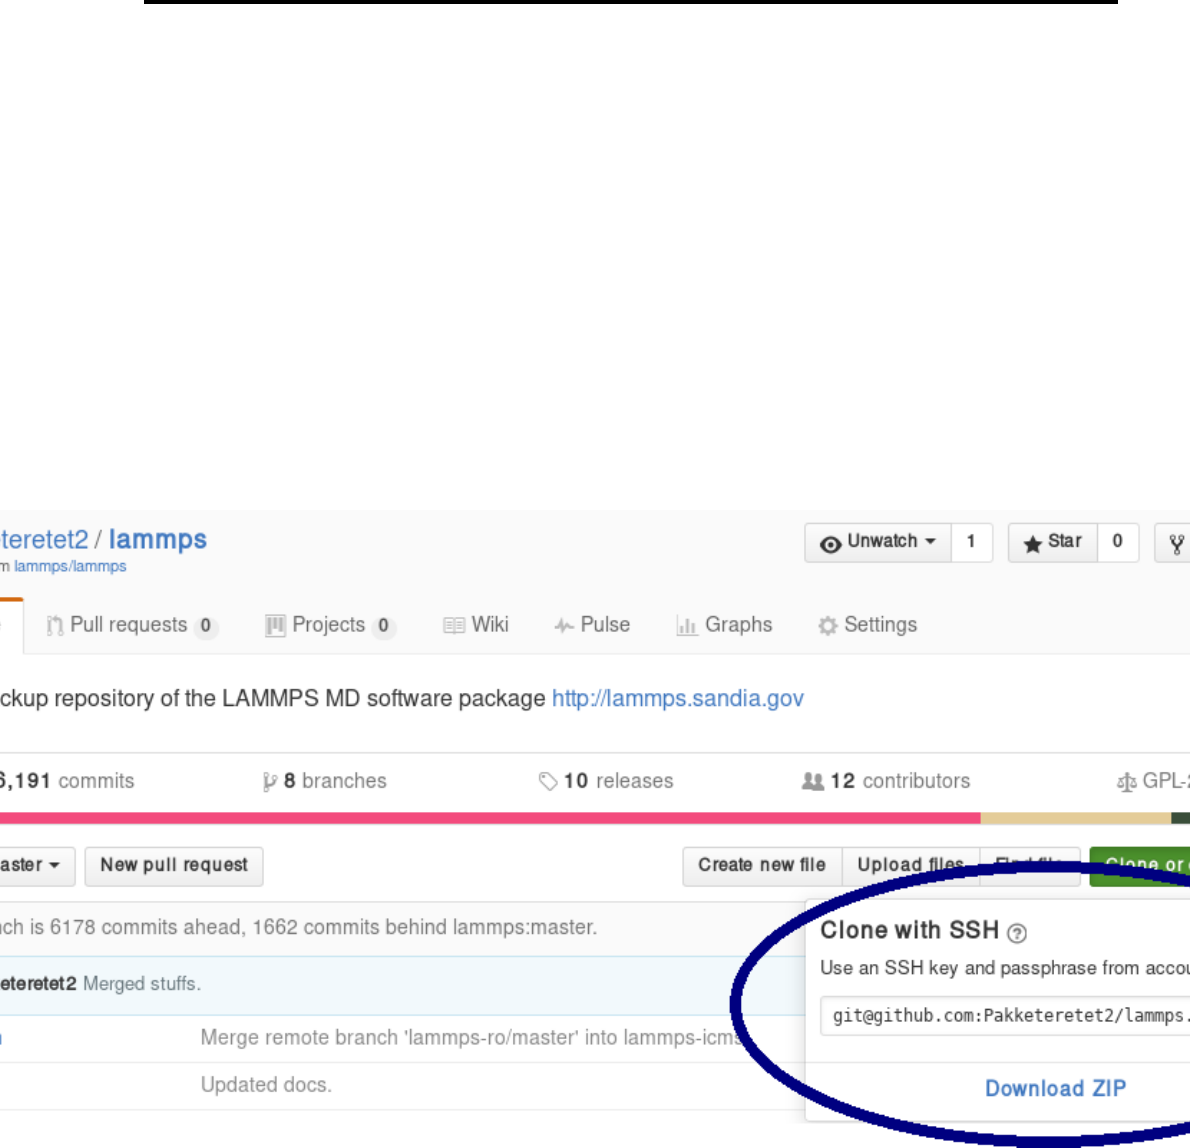
Task: Click Create new file button
Action: (762, 866)
